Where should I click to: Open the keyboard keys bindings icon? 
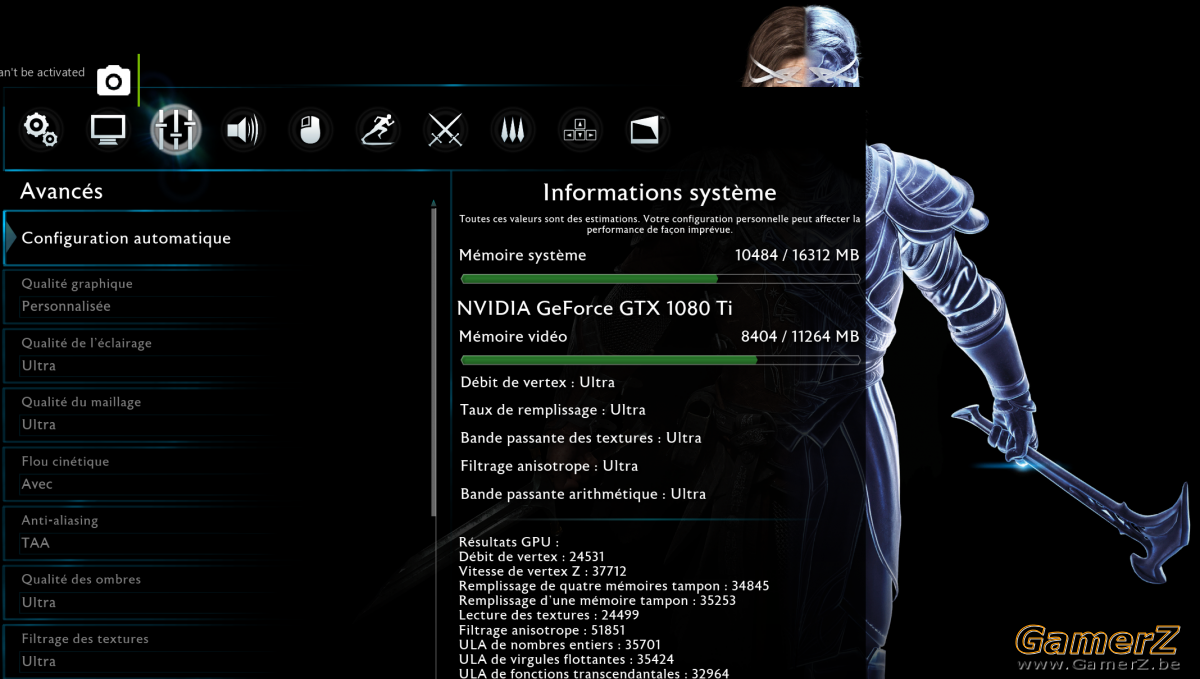pyautogui.click(x=580, y=130)
